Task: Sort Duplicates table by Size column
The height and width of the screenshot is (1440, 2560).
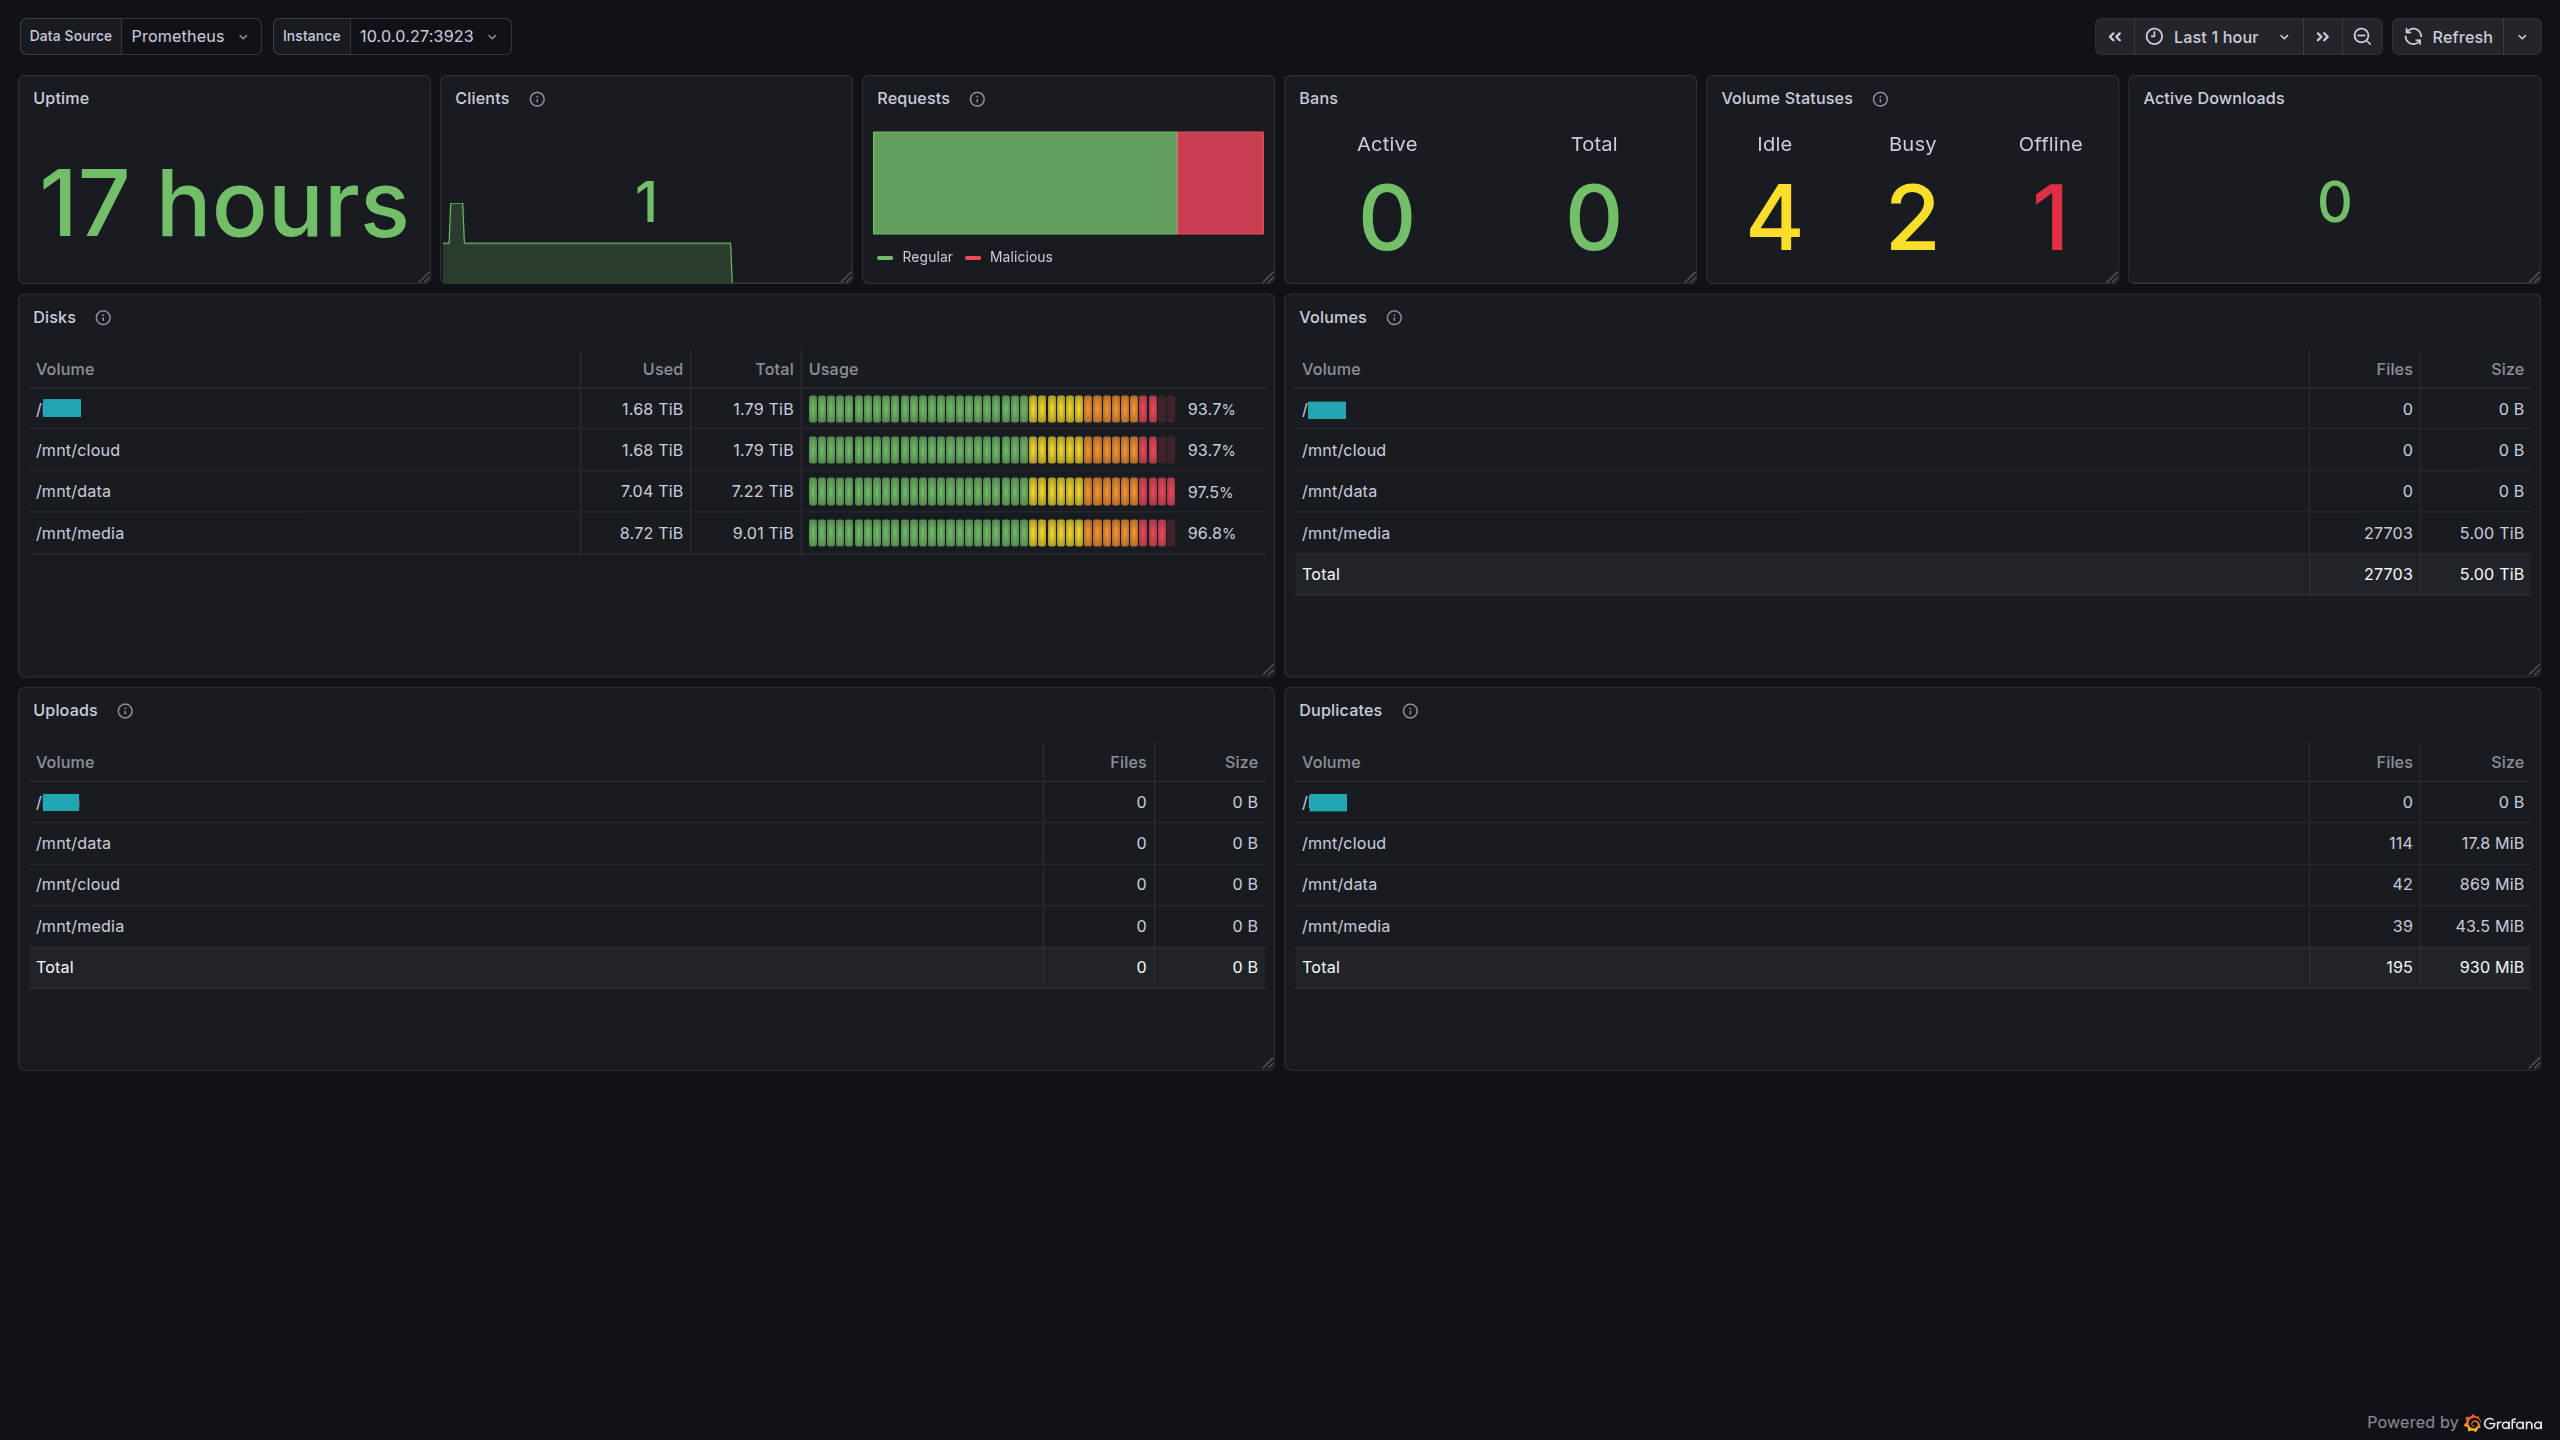Action: pyautogui.click(x=2507, y=763)
